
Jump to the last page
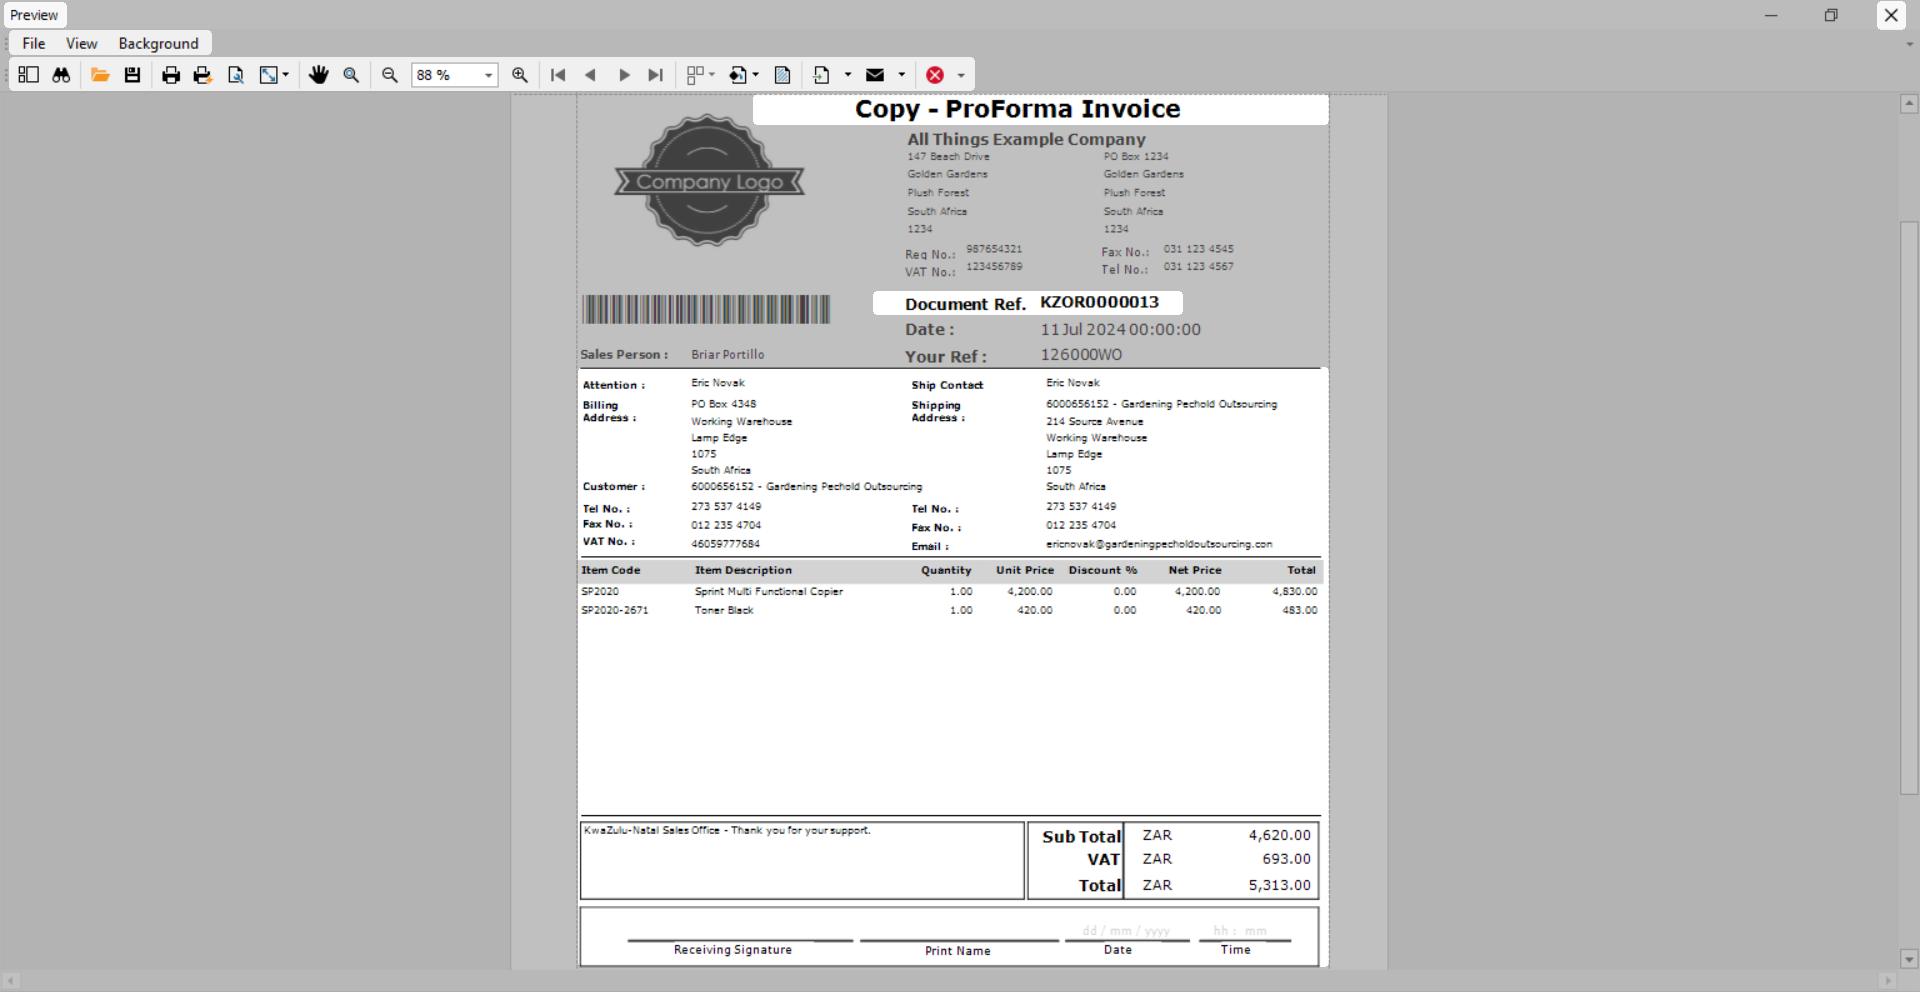coord(656,75)
